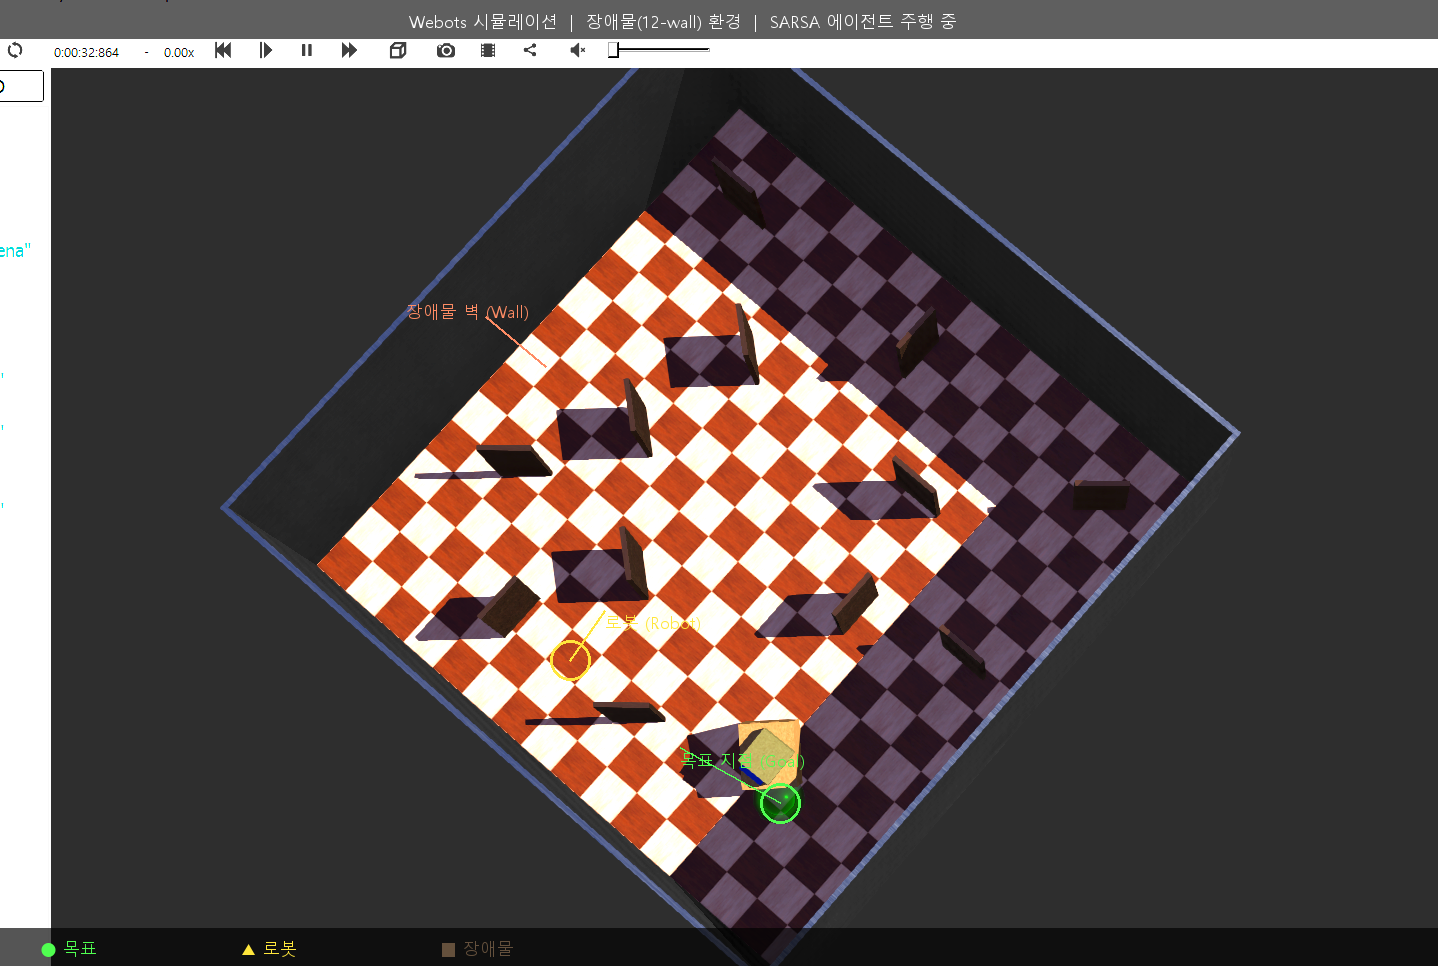Click the 장애물 벽 (Wall) annotation label
Screen dimensions: 1438x966
[x=468, y=312]
